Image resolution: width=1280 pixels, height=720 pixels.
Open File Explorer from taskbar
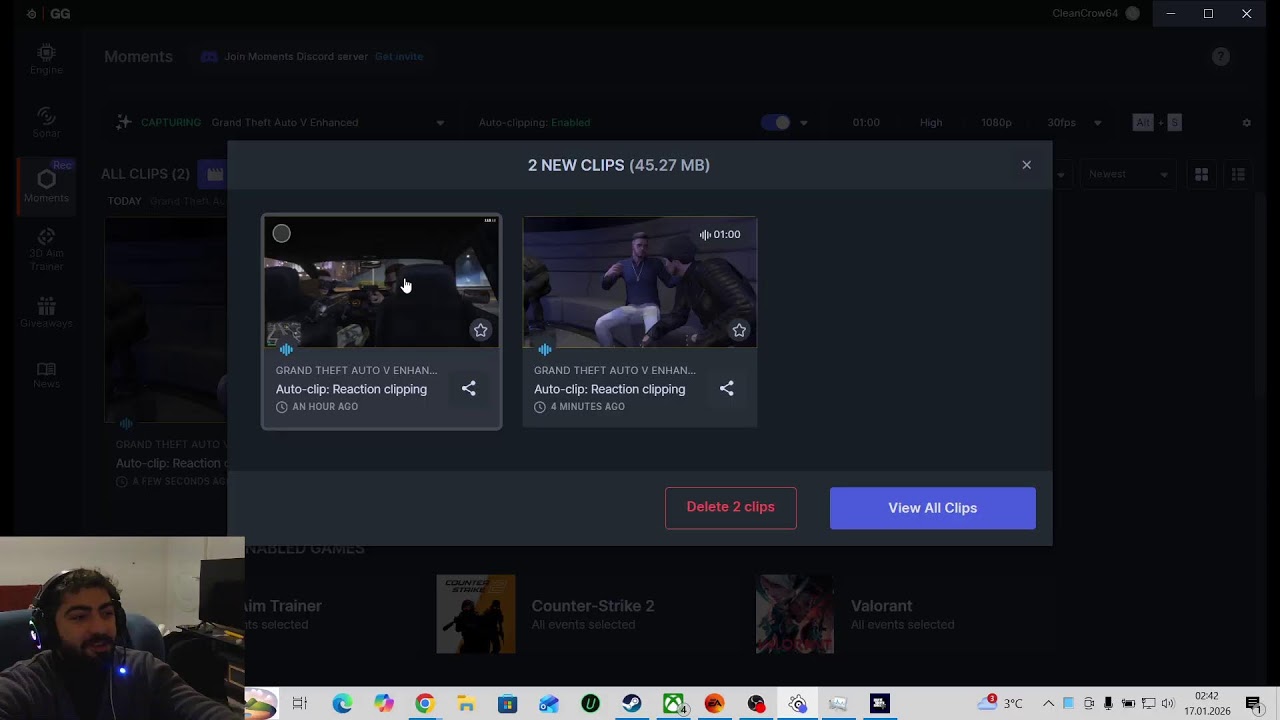point(466,704)
